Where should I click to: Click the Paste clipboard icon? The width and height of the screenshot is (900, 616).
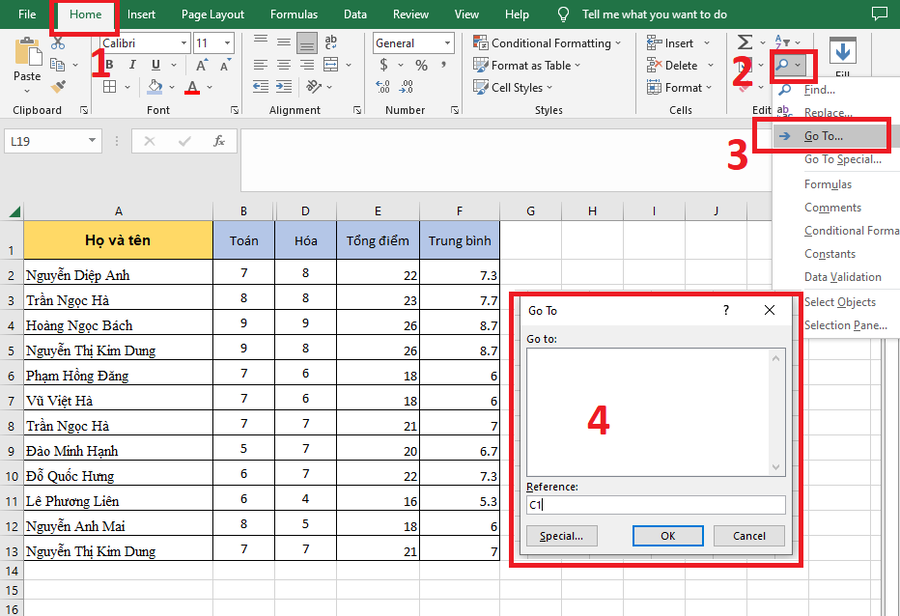pyautogui.click(x=28, y=52)
